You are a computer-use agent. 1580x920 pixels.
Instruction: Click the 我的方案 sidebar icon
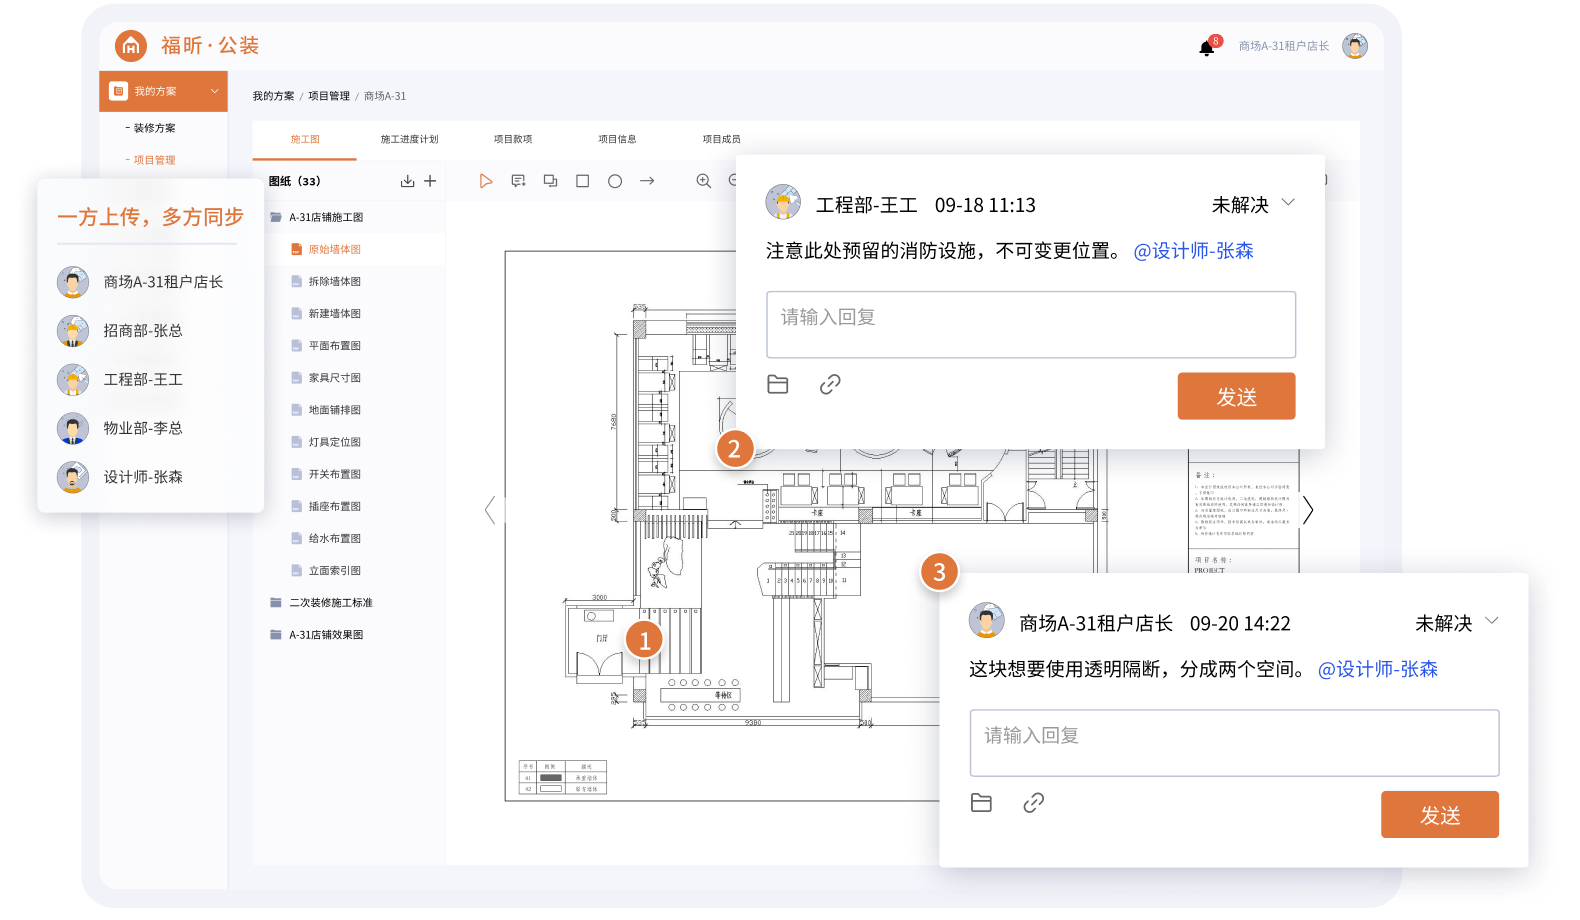pos(118,91)
